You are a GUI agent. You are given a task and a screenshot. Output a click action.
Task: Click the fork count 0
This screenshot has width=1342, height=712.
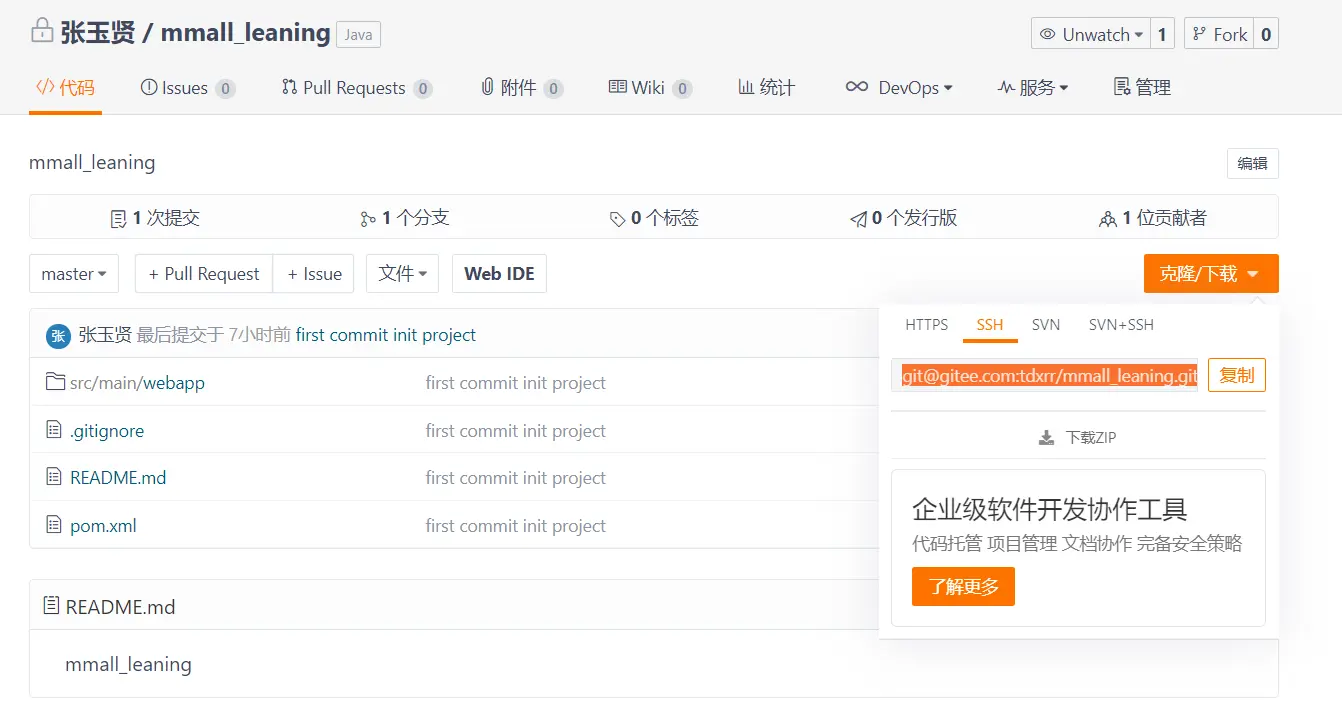tap(1266, 34)
